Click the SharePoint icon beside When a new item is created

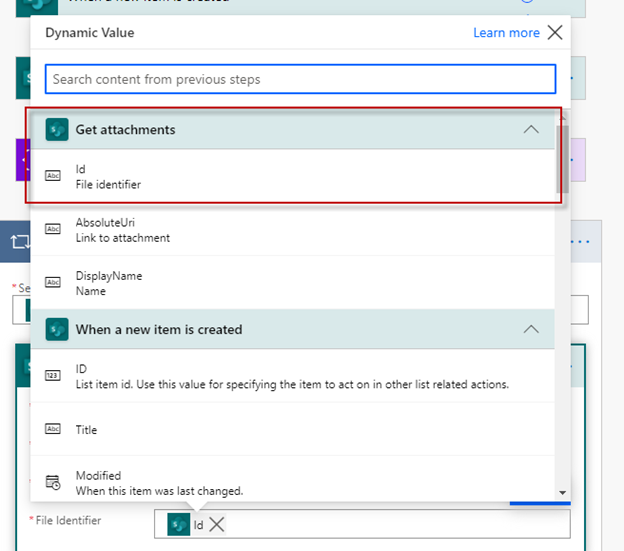click(x=57, y=329)
